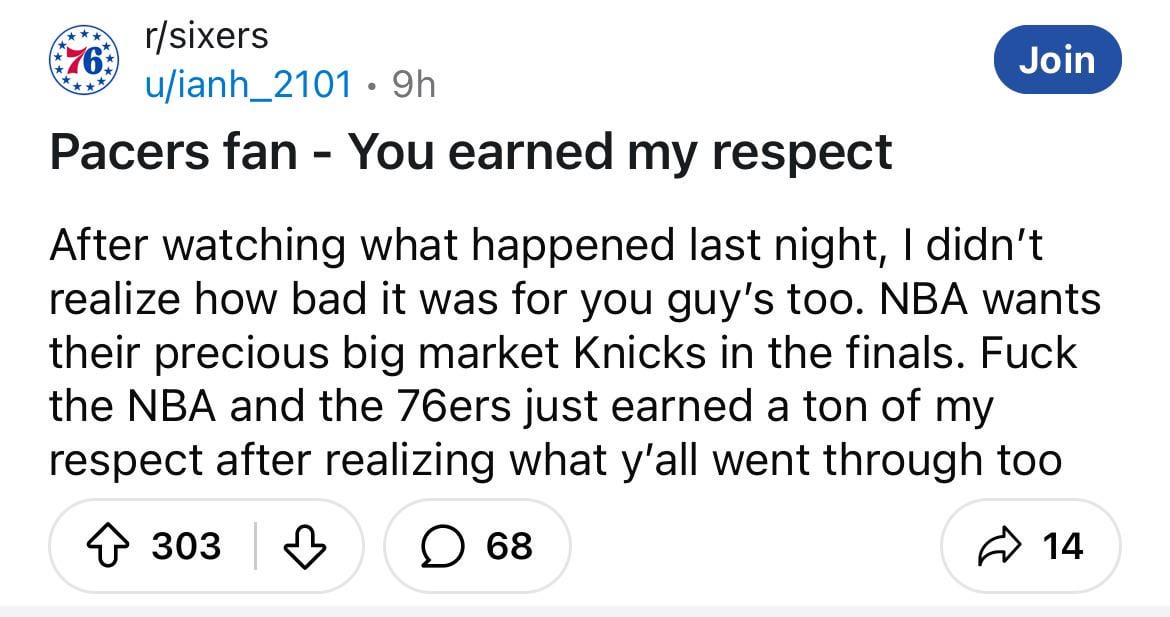The width and height of the screenshot is (1170, 617).
Task: Click the divider between vote arrows
Action: [x=255, y=546]
